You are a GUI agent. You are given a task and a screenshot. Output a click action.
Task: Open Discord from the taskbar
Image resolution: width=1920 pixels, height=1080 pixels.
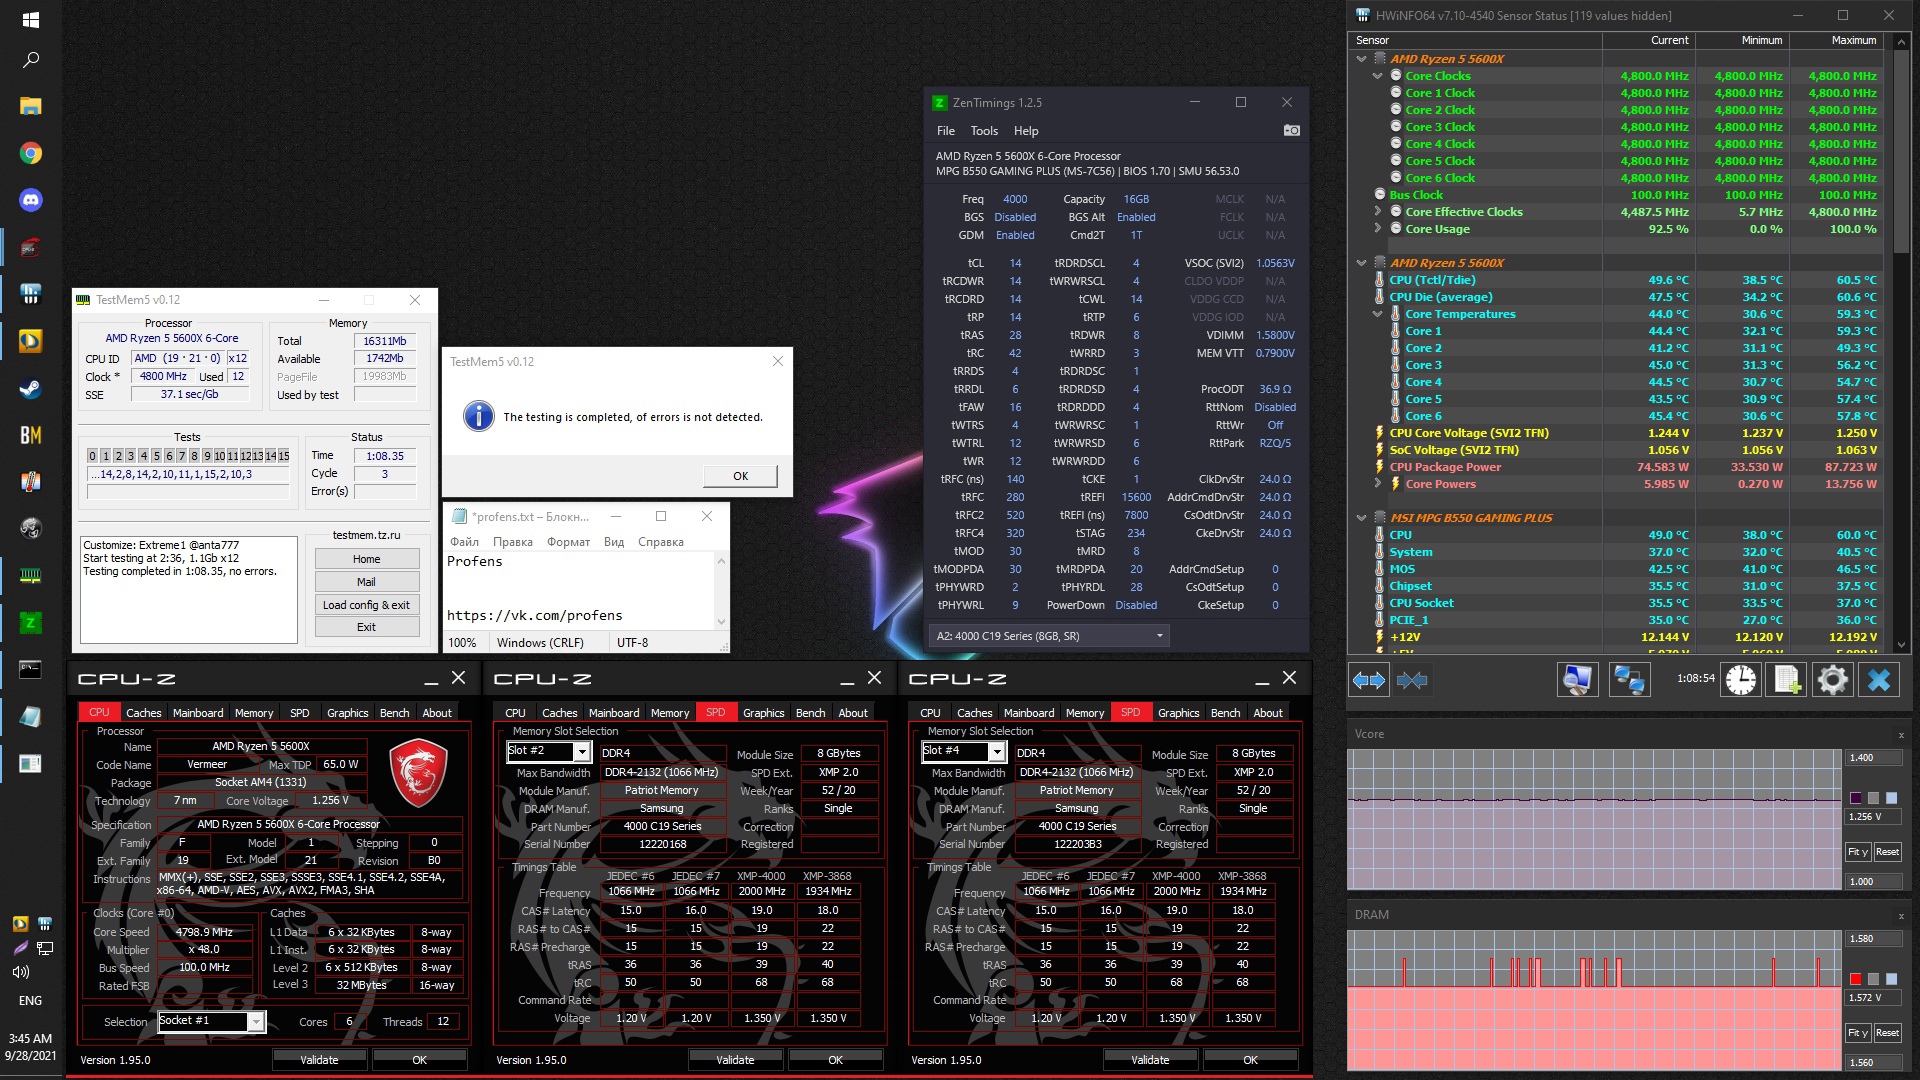pyautogui.click(x=30, y=200)
